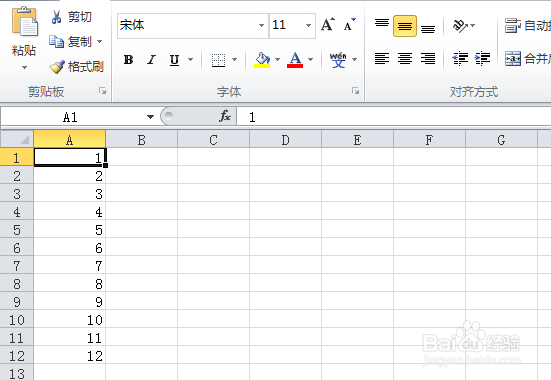Select column B header
Viewport: 551px width, 380px height.
pyautogui.click(x=142, y=140)
